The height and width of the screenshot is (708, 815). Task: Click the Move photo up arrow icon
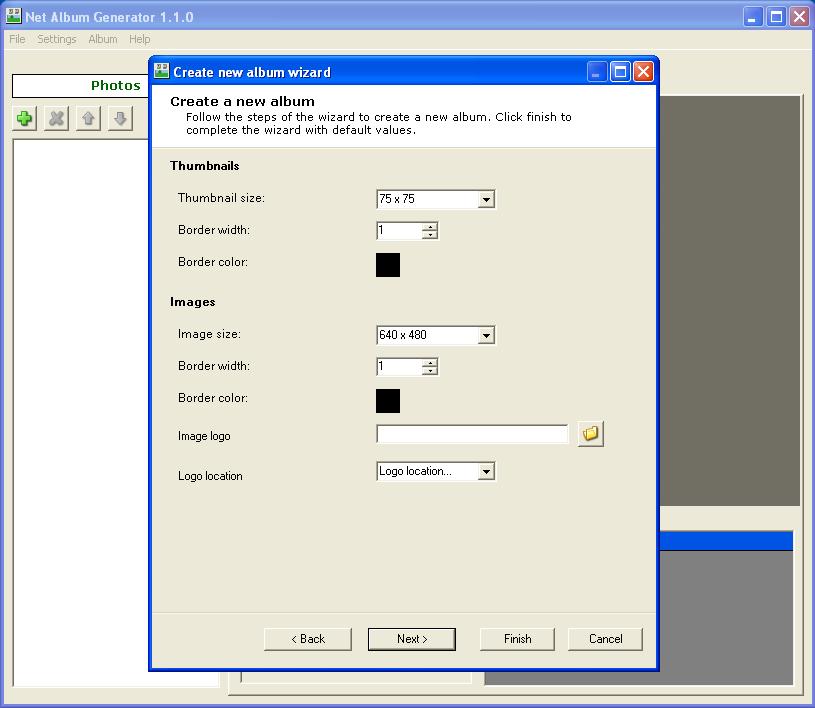[88, 119]
